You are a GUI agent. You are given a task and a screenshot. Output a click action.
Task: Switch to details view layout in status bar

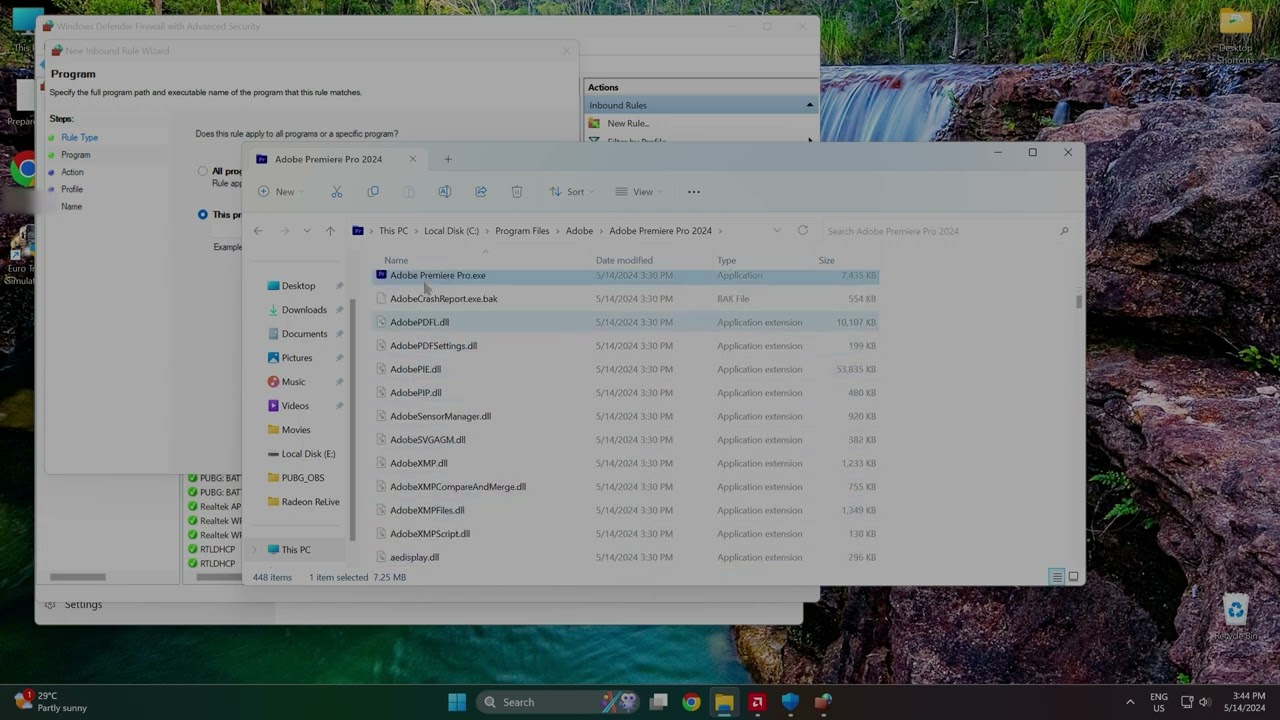coord(1056,577)
